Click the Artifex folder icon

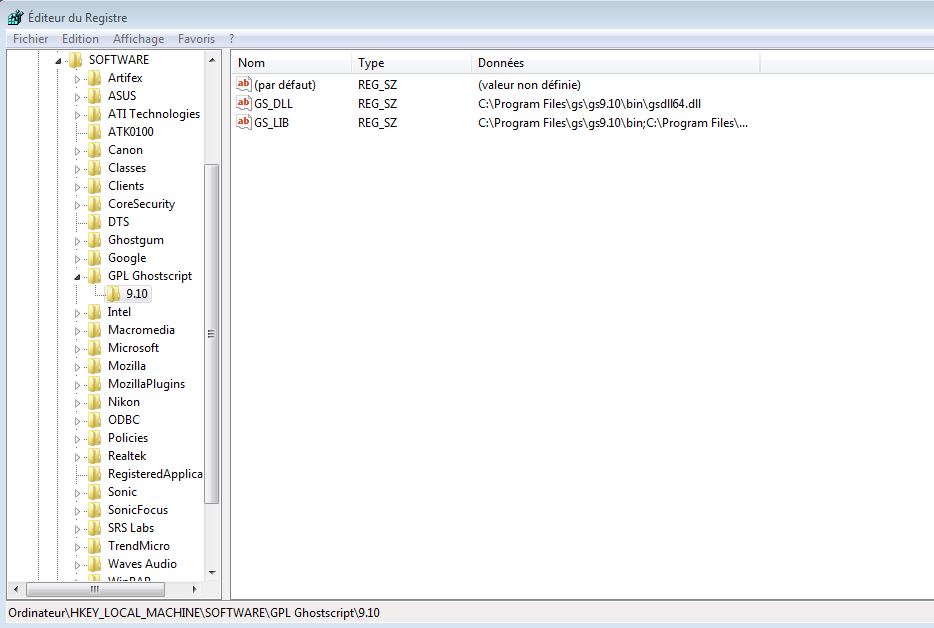pos(94,78)
